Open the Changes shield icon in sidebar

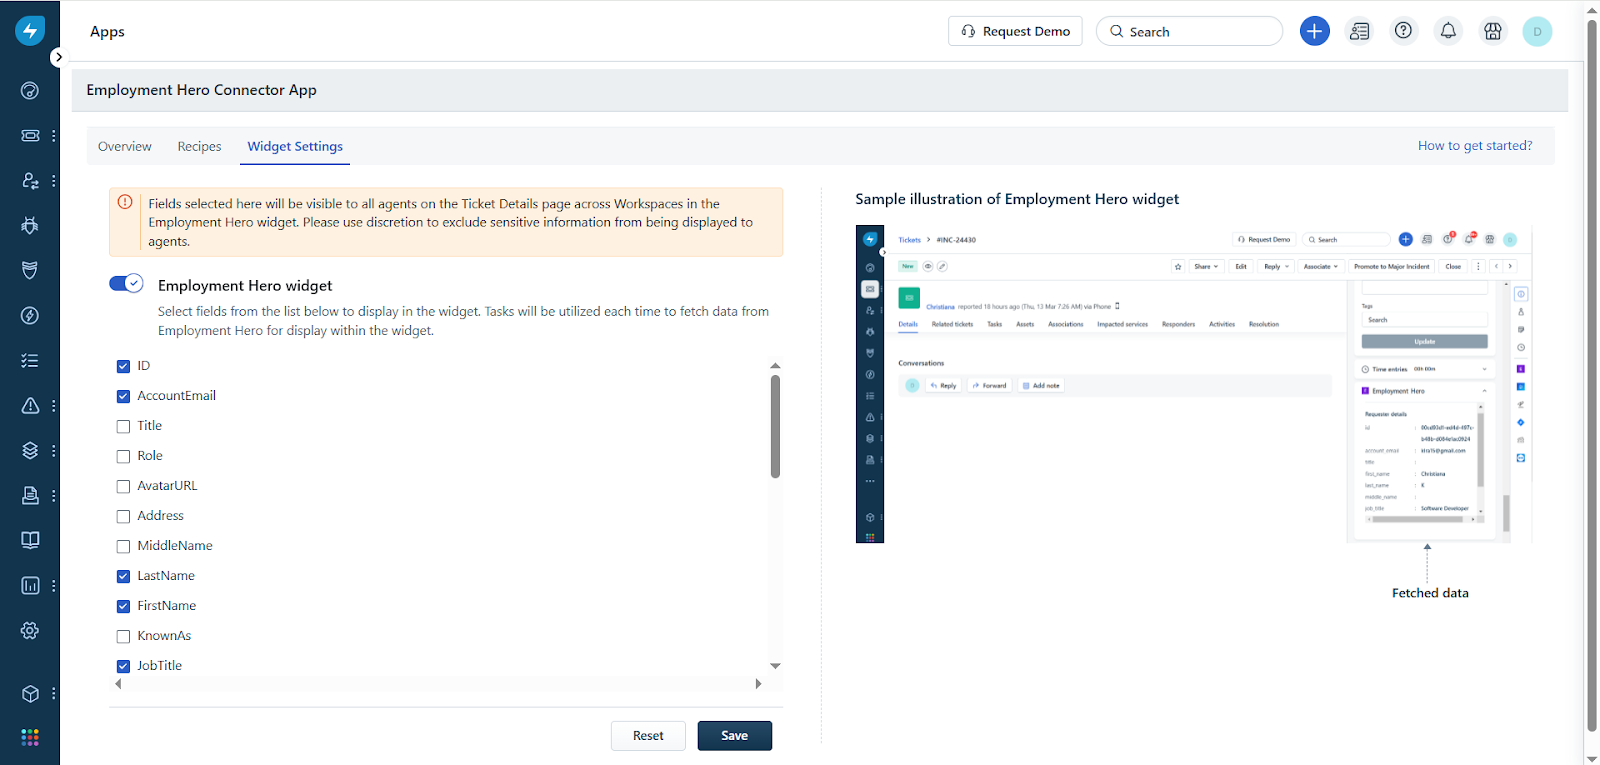[x=30, y=270]
